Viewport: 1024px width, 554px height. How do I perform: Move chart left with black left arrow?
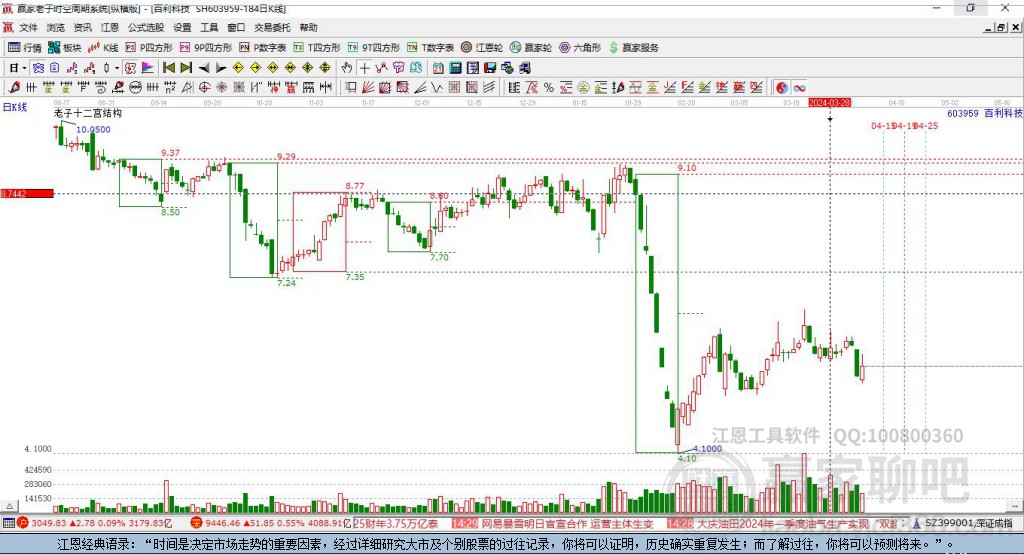(x=204, y=68)
